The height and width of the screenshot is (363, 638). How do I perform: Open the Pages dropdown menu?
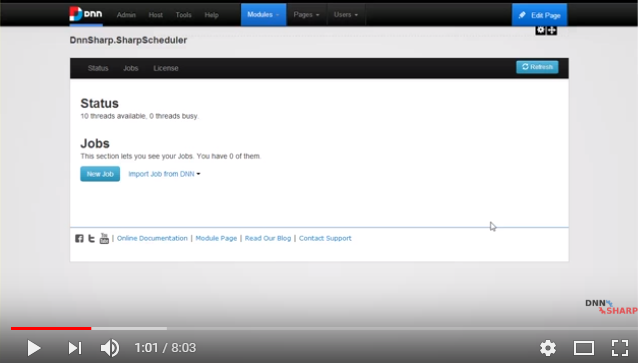[x=306, y=15]
